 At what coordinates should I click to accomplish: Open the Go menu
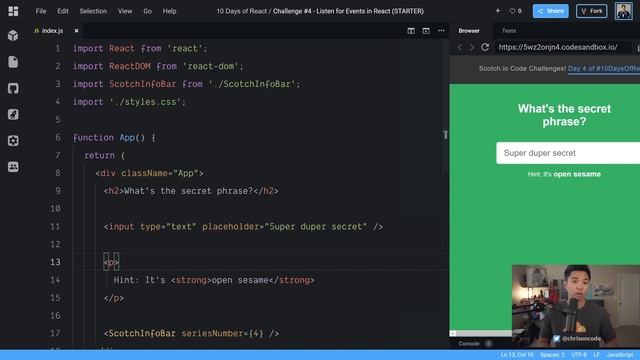(147, 11)
